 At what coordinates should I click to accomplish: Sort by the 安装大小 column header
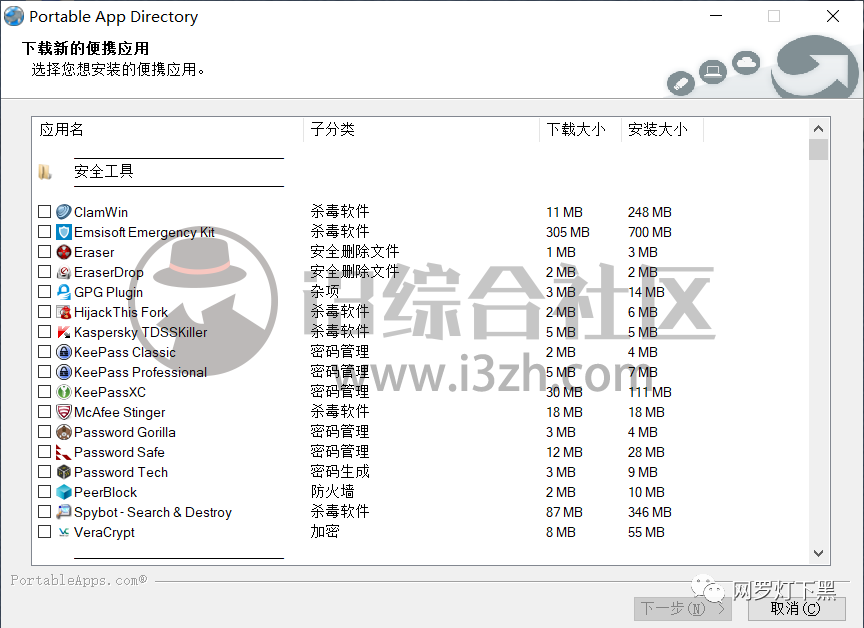point(662,130)
